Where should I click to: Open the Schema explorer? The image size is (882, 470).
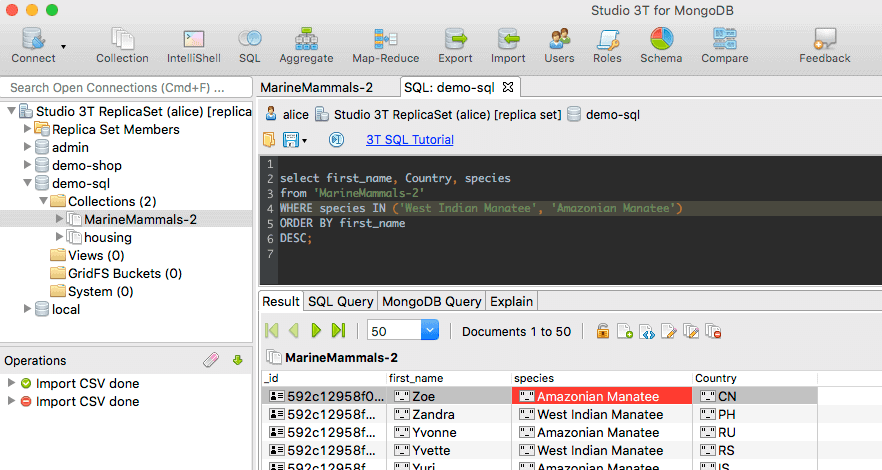point(661,46)
